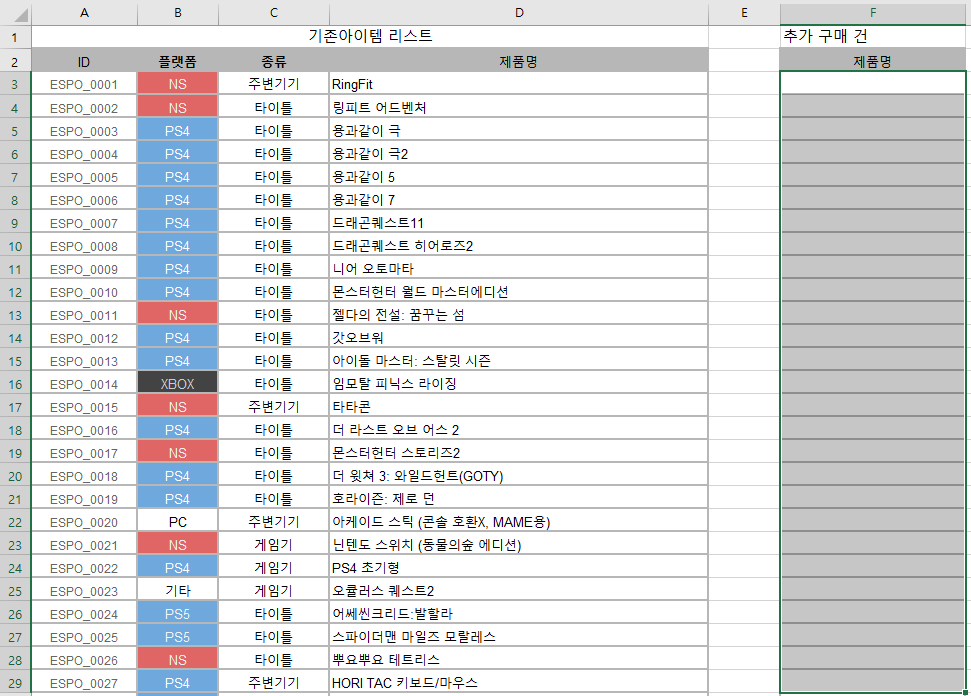Click the '오큘러스 퀘스트2' cell

tap(519, 591)
